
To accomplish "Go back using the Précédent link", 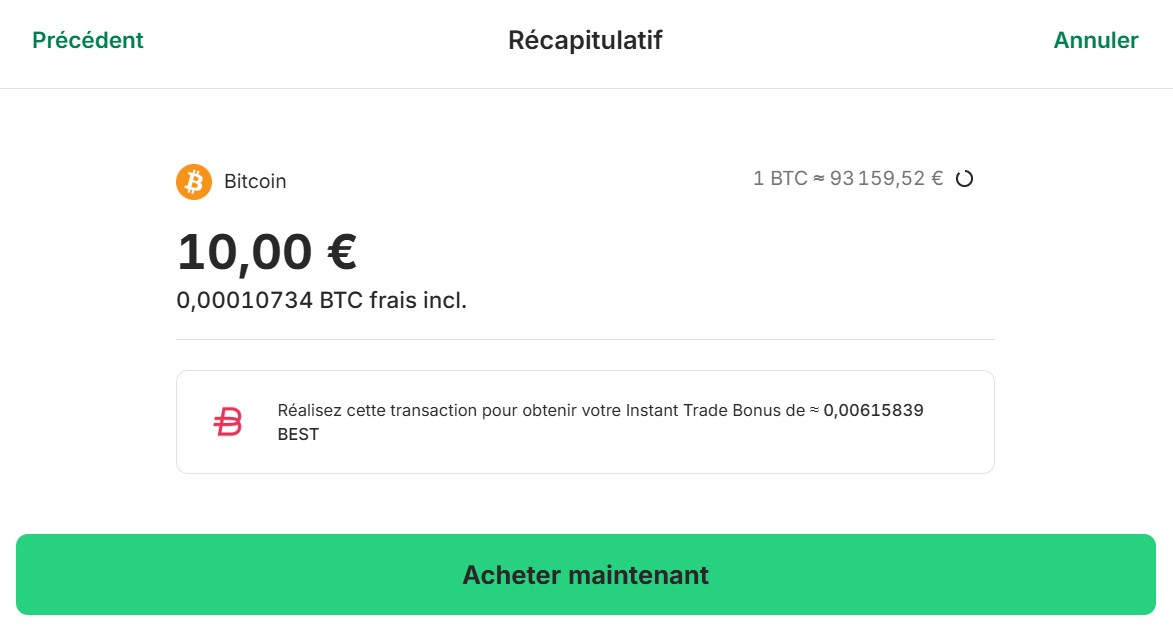I will tap(87, 40).
